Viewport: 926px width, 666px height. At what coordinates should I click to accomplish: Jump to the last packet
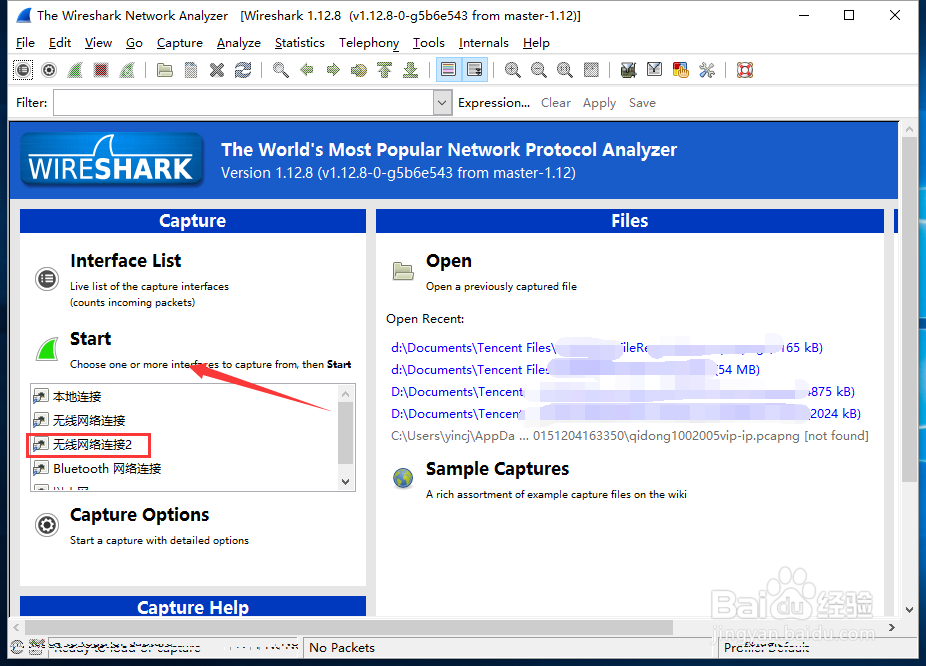point(410,70)
